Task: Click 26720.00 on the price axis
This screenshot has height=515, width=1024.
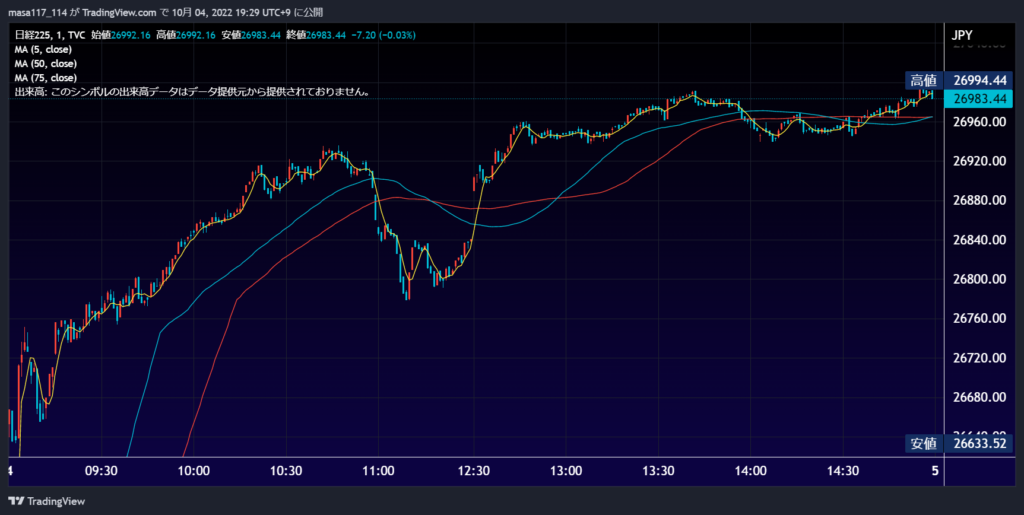Action: [979, 358]
